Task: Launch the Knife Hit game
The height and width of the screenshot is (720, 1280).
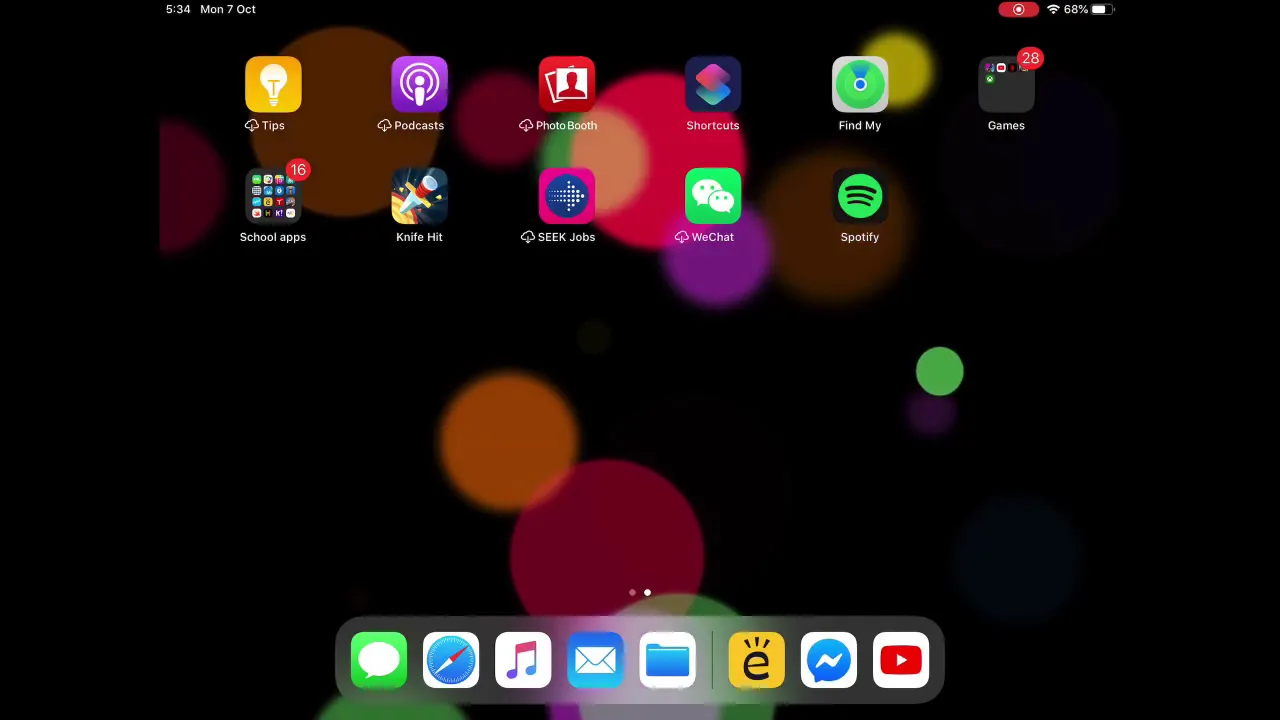Action: [x=419, y=196]
